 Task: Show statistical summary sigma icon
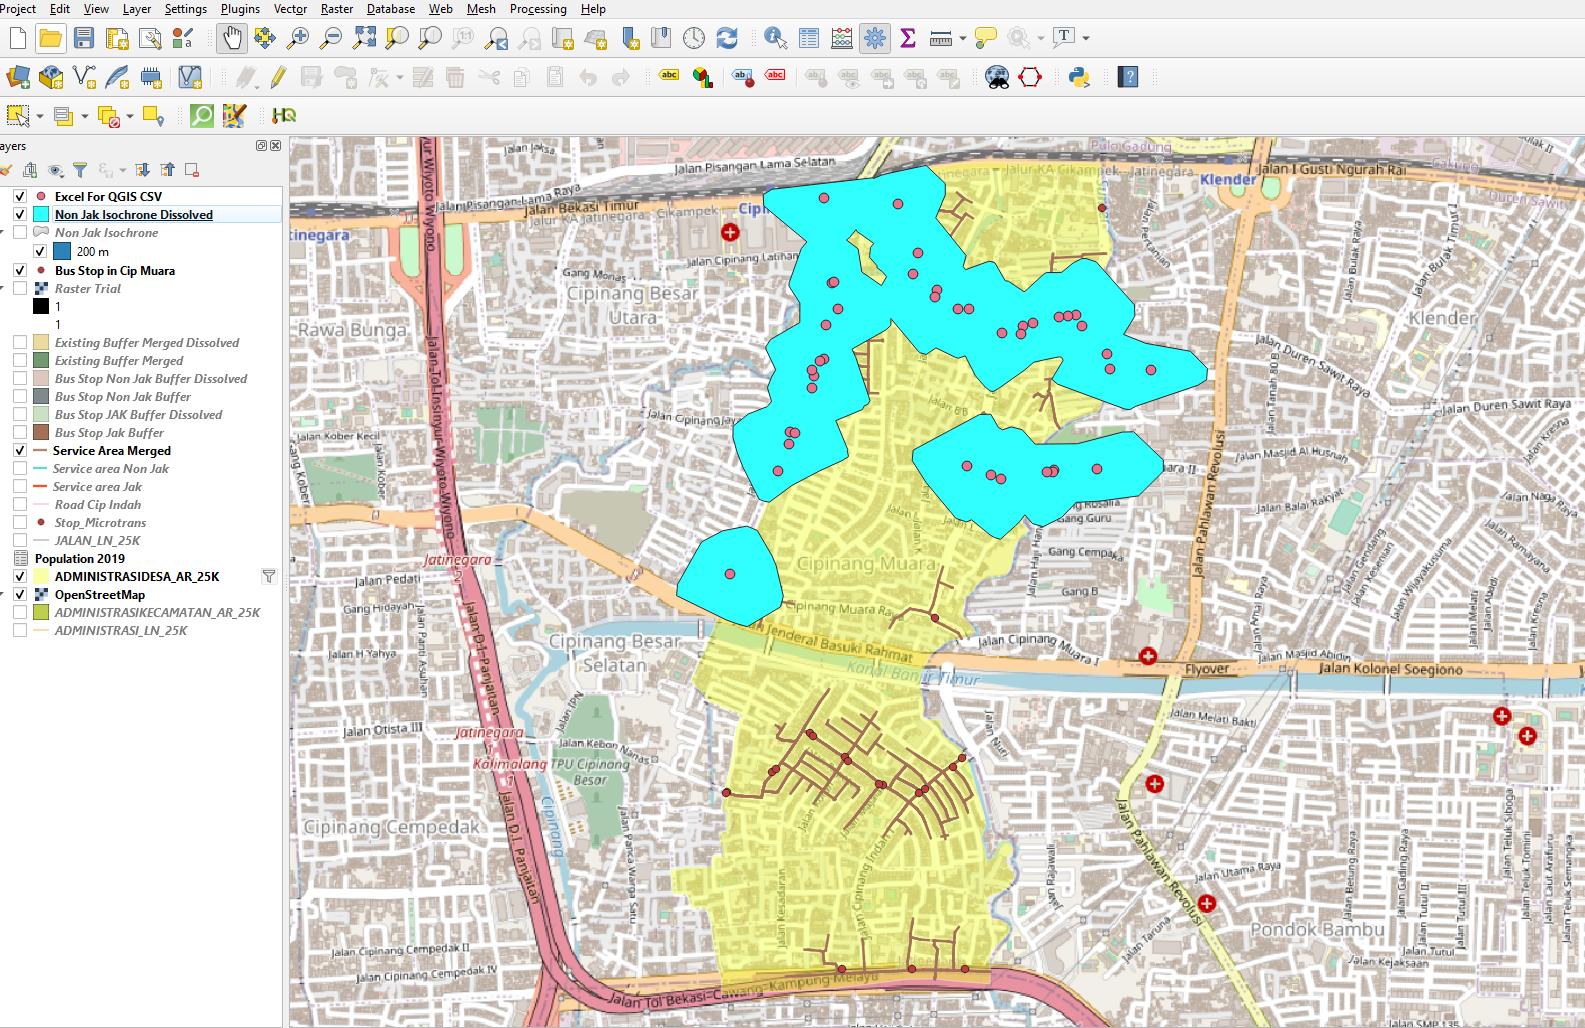(x=908, y=39)
